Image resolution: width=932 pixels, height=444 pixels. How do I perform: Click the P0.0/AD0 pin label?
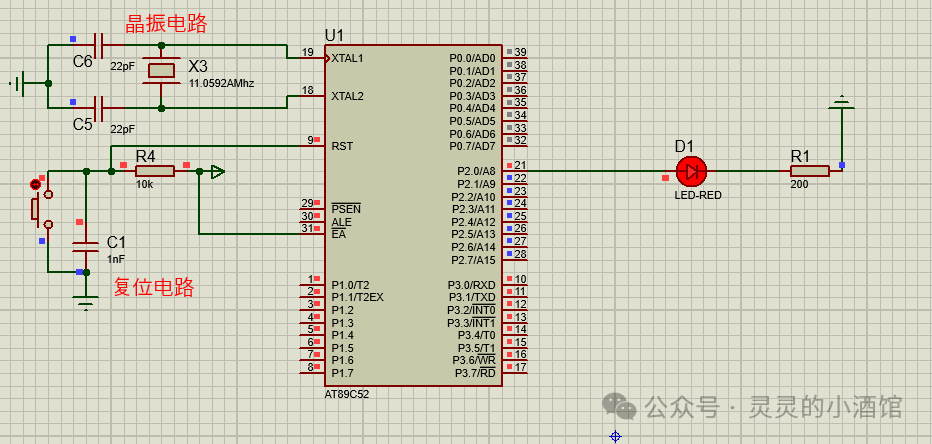coord(473,58)
